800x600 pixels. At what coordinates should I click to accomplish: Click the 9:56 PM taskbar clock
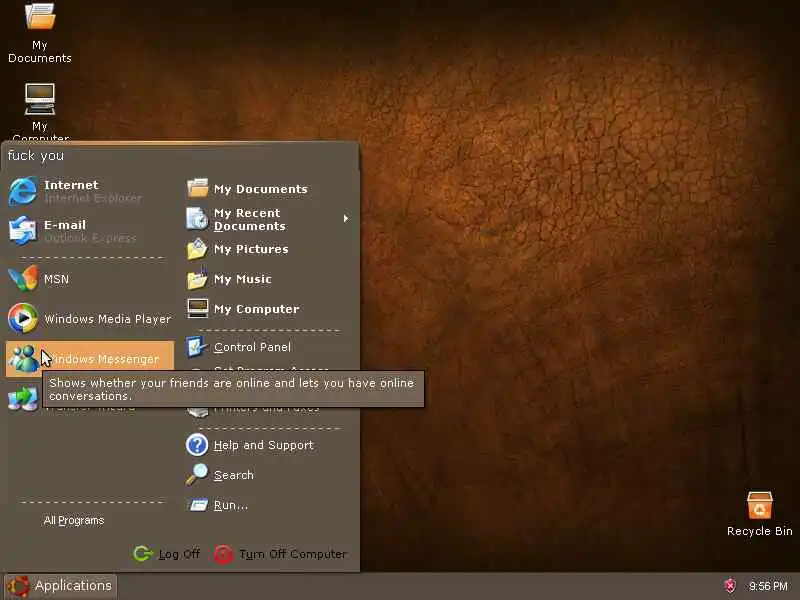pyautogui.click(x=768, y=586)
